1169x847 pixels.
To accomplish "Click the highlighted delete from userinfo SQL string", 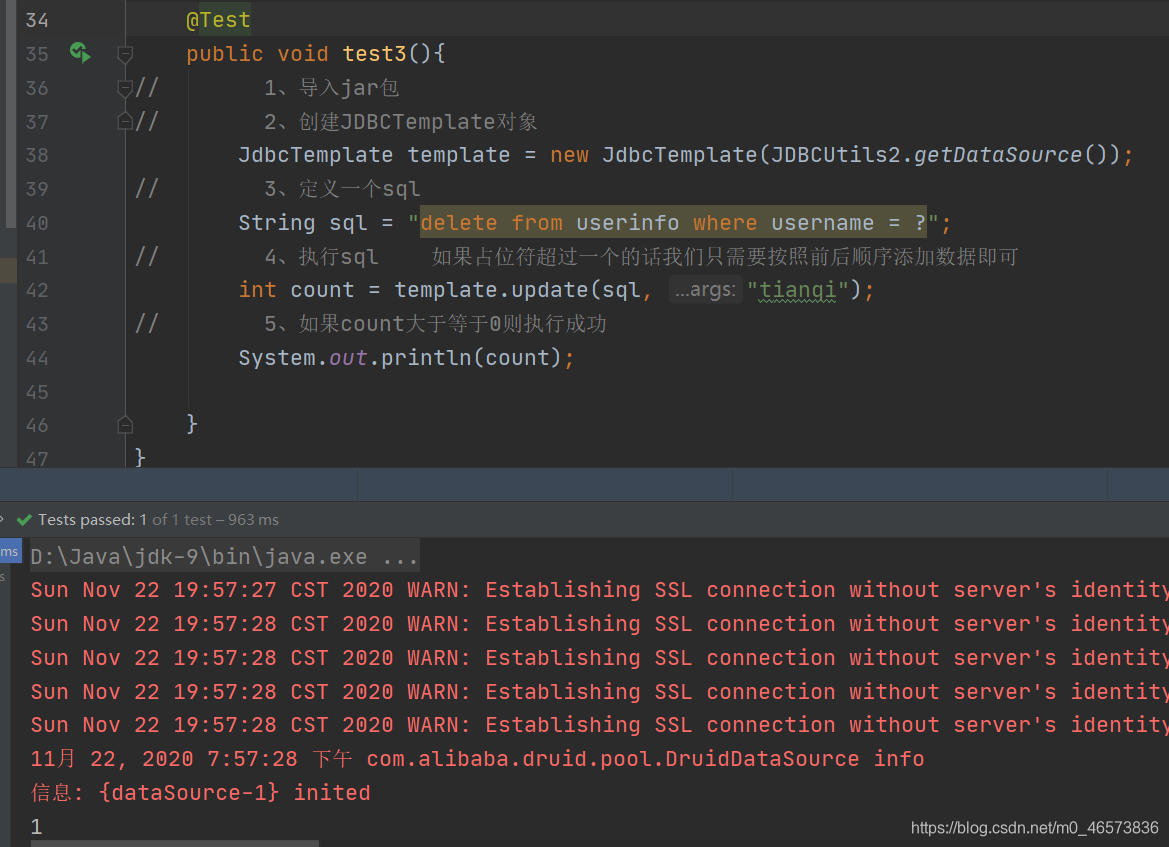I will [673, 222].
